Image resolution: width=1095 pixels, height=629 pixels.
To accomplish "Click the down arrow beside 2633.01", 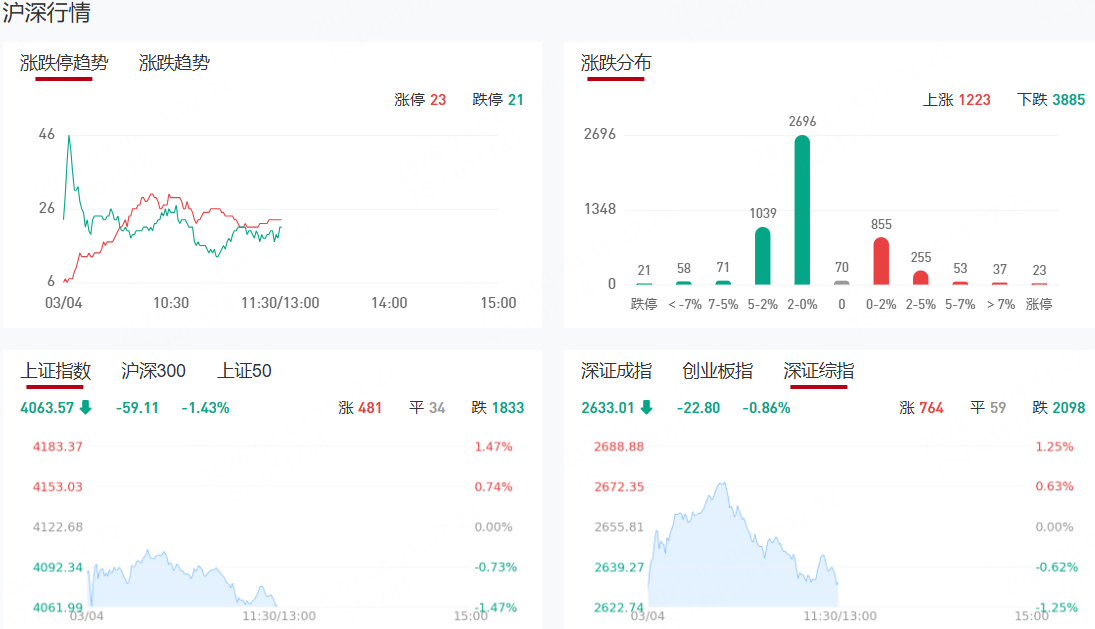I will [646, 407].
